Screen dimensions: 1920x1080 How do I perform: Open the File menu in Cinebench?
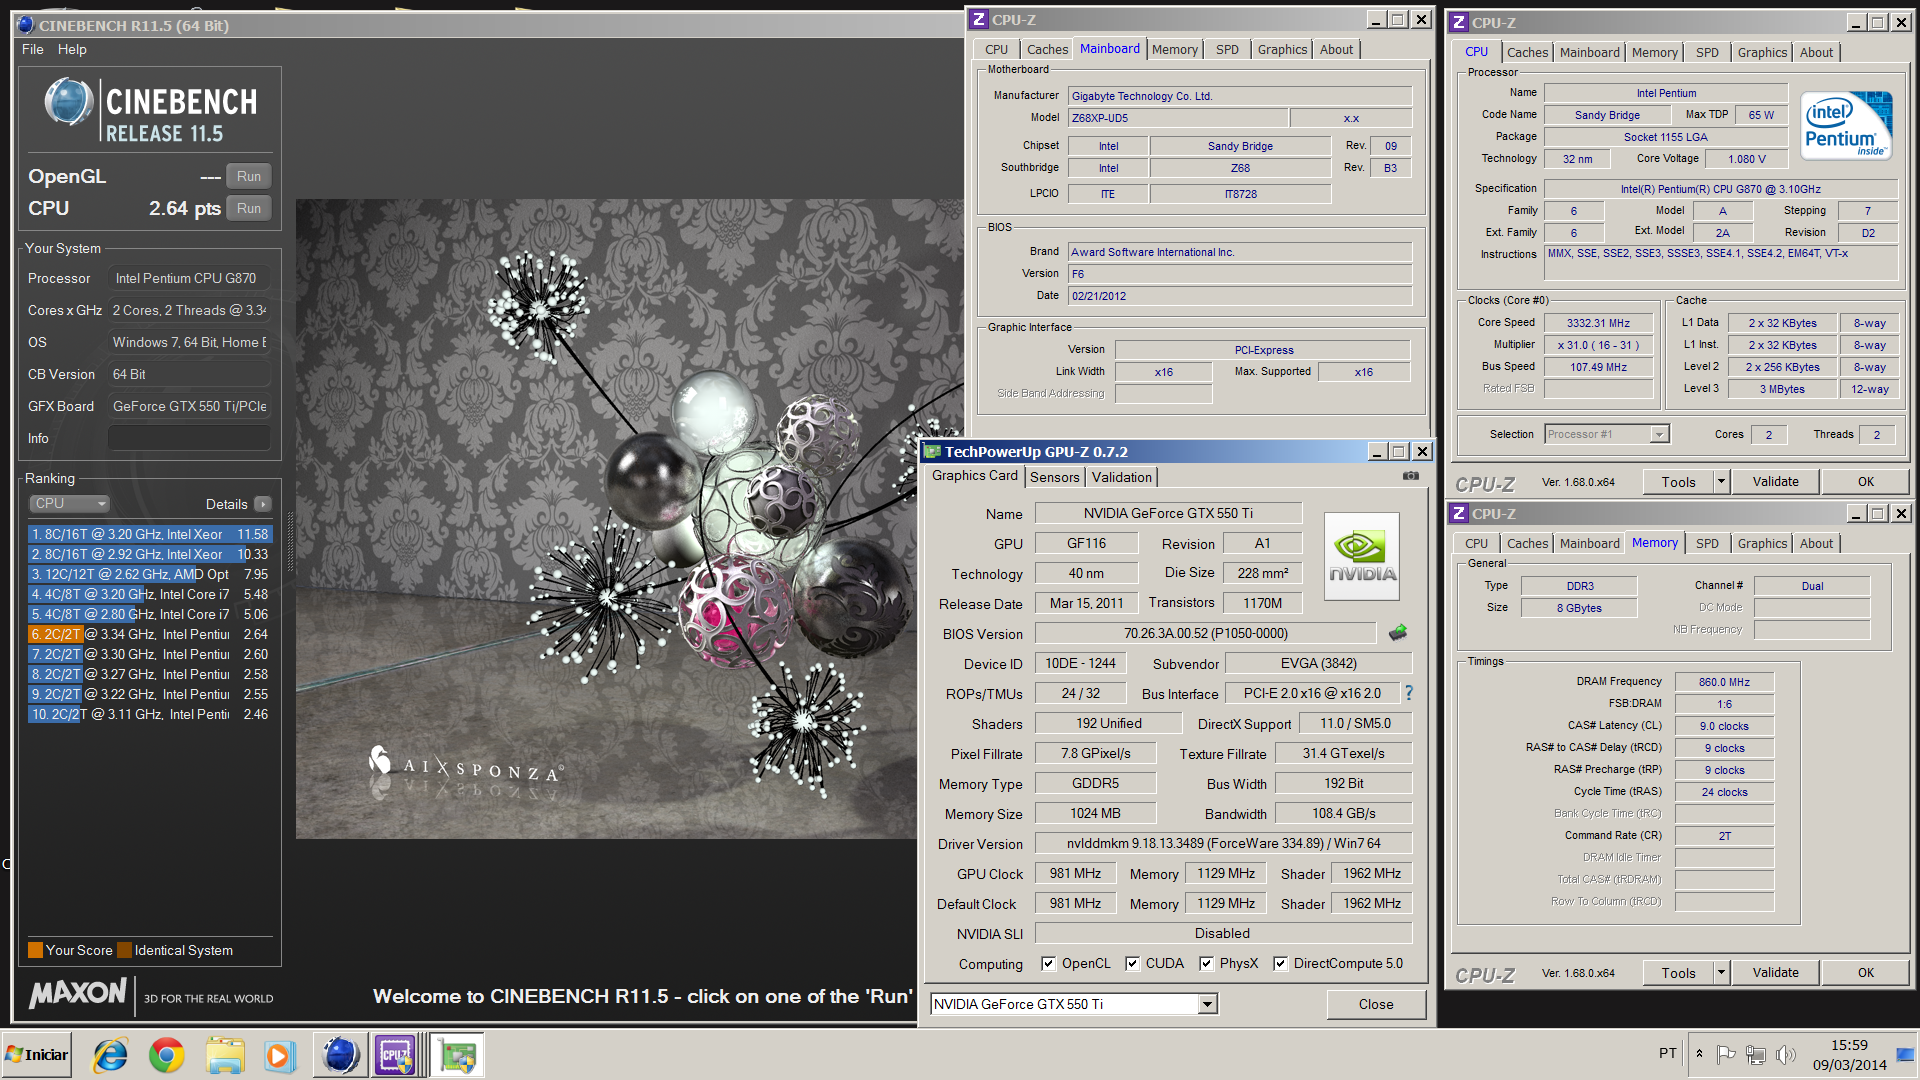[33, 49]
